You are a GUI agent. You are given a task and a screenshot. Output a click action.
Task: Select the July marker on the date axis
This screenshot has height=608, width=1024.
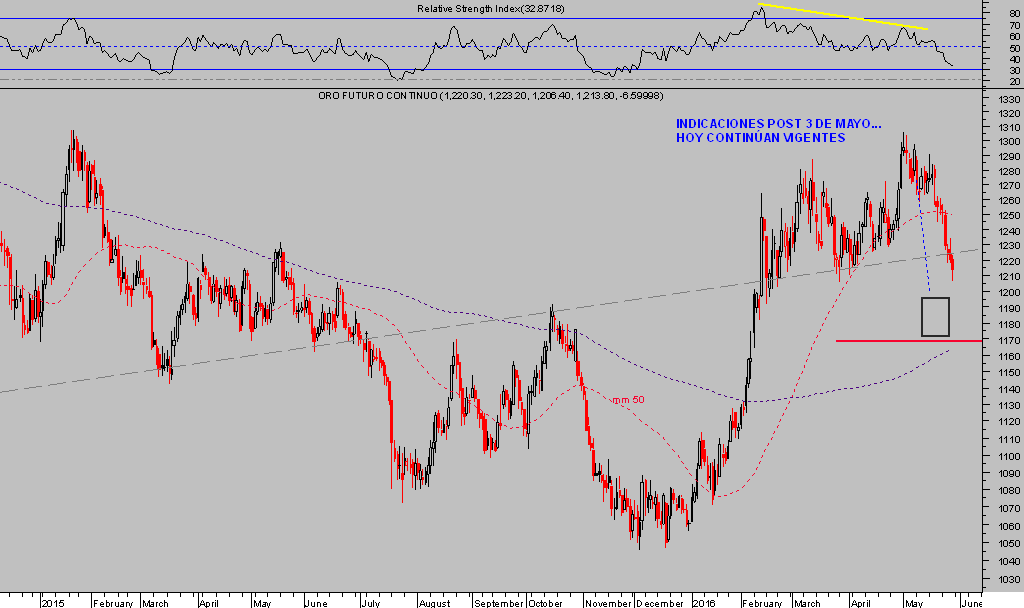[370, 603]
